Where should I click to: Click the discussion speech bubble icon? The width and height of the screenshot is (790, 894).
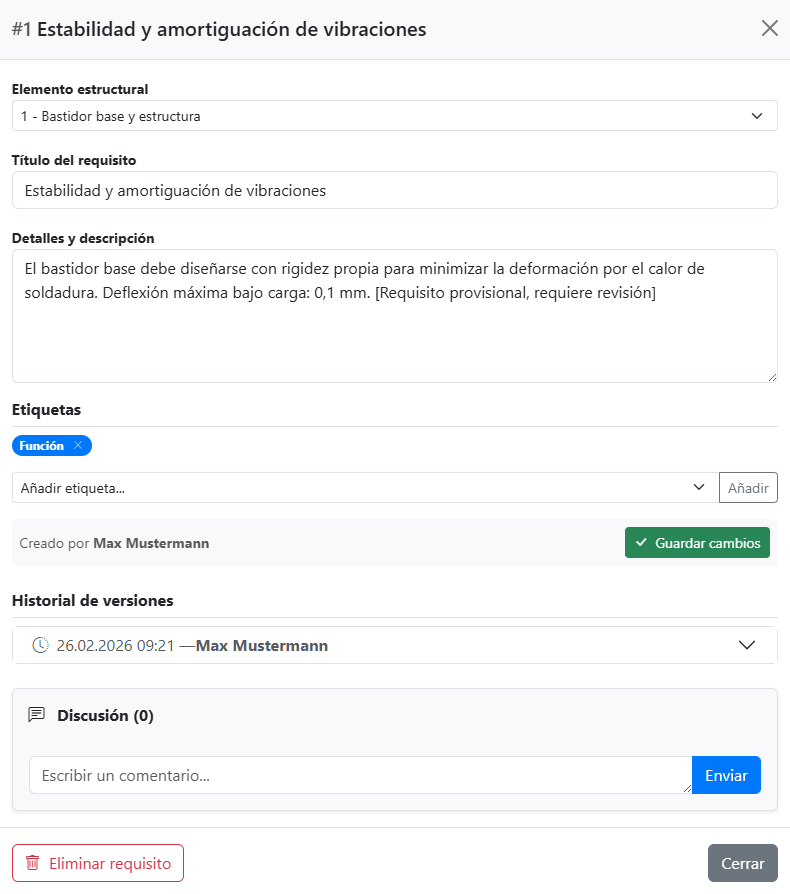click(x=37, y=715)
